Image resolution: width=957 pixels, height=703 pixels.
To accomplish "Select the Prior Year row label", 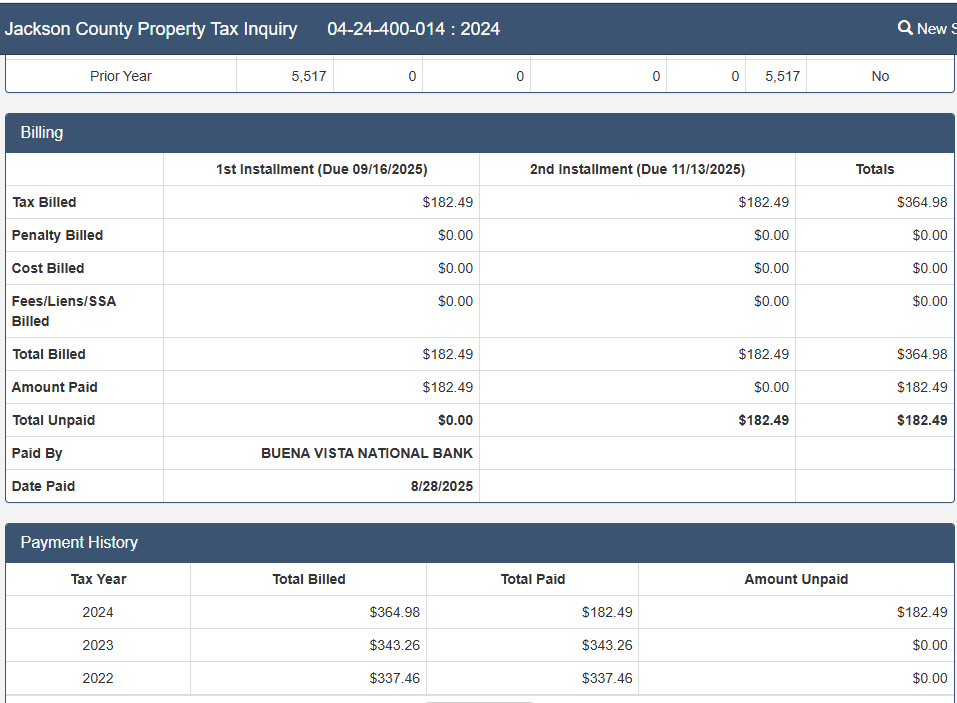I will [x=120, y=76].
